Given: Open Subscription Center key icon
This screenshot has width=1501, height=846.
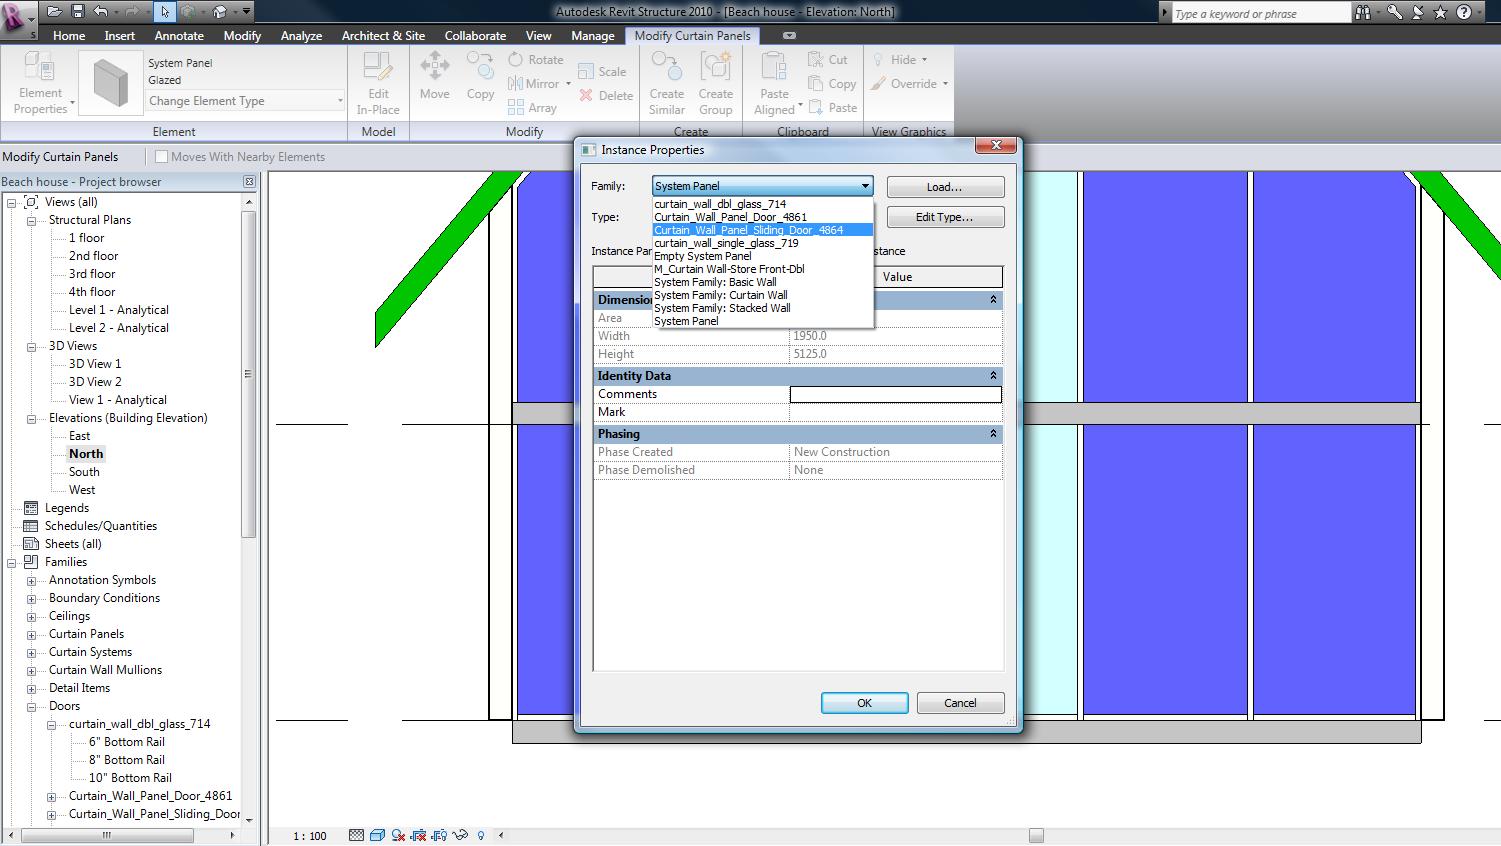Looking at the screenshot, I should point(1394,13).
